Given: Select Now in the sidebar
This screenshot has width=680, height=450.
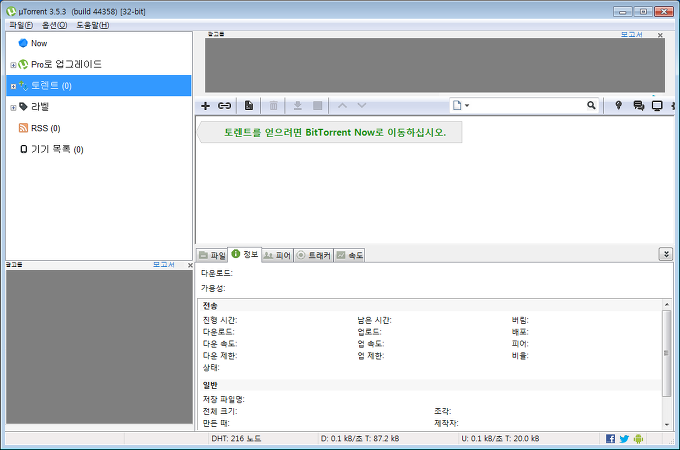Looking at the screenshot, I should (x=39, y=43).
